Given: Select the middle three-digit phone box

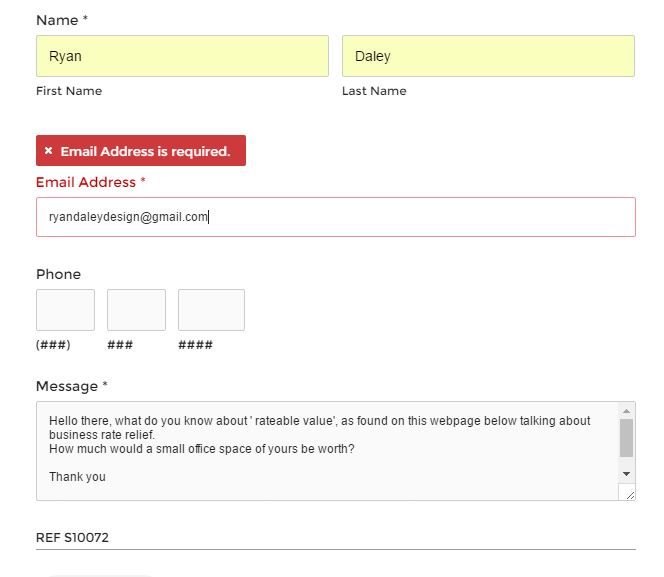Looking at the screenshot, I should click(136, 310).
